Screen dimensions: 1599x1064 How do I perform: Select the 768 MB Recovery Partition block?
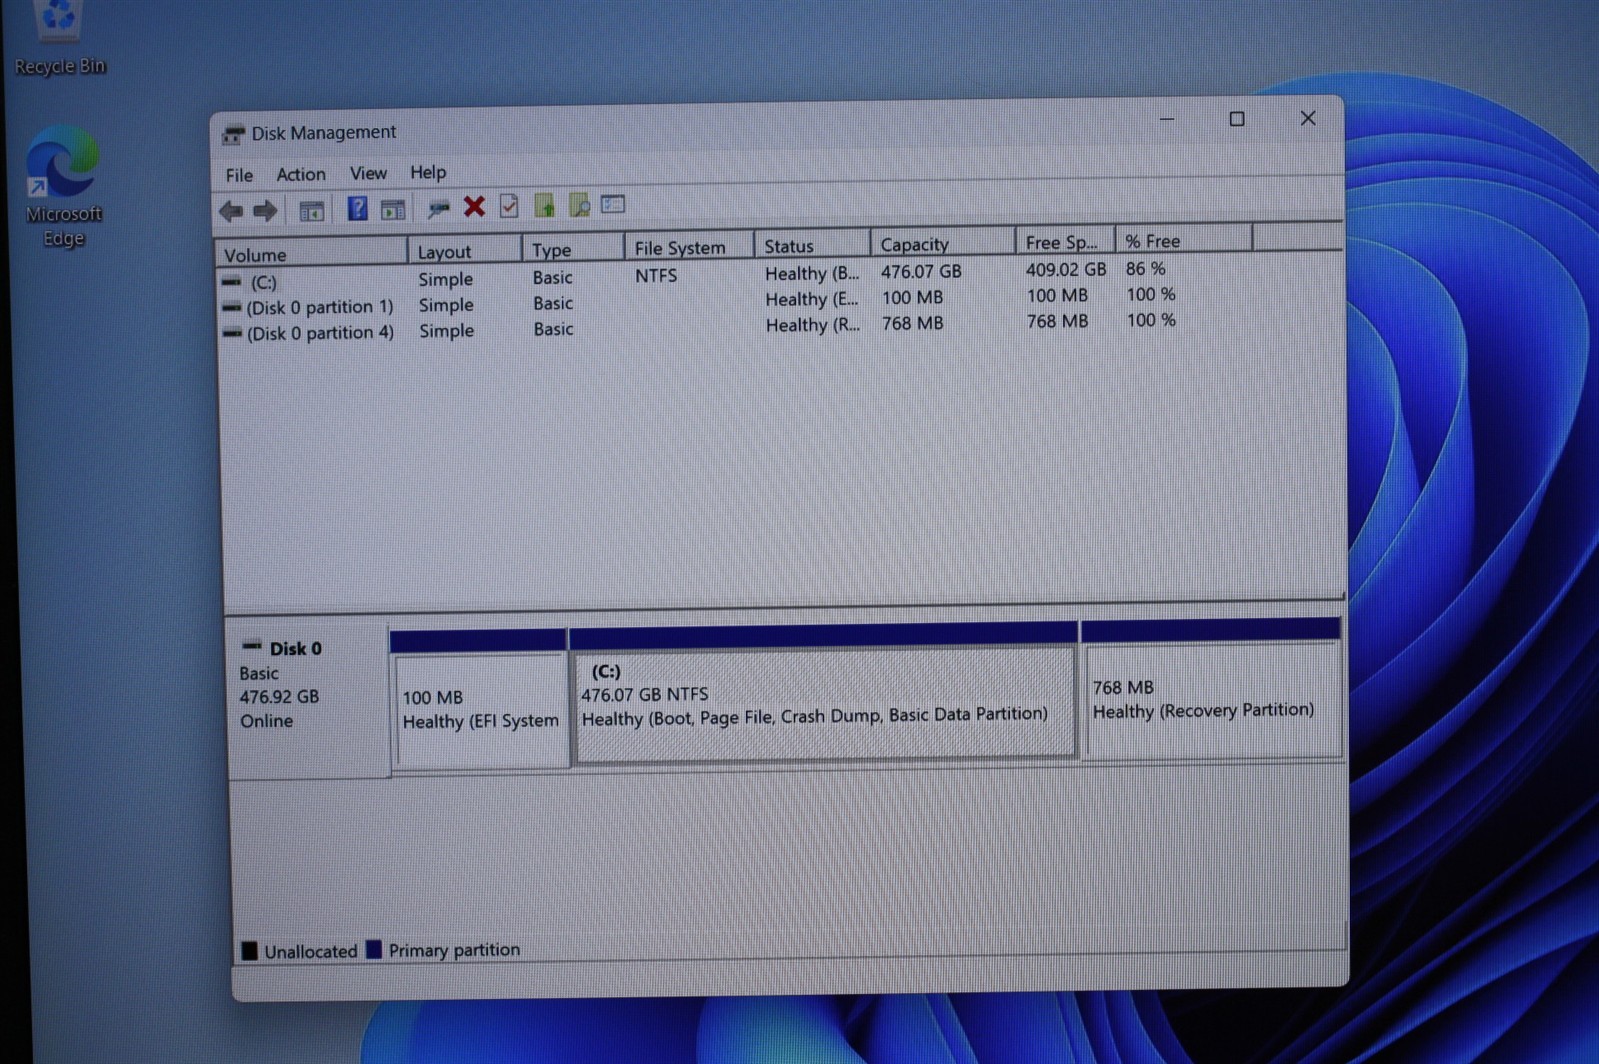(x=1211, y=699)
